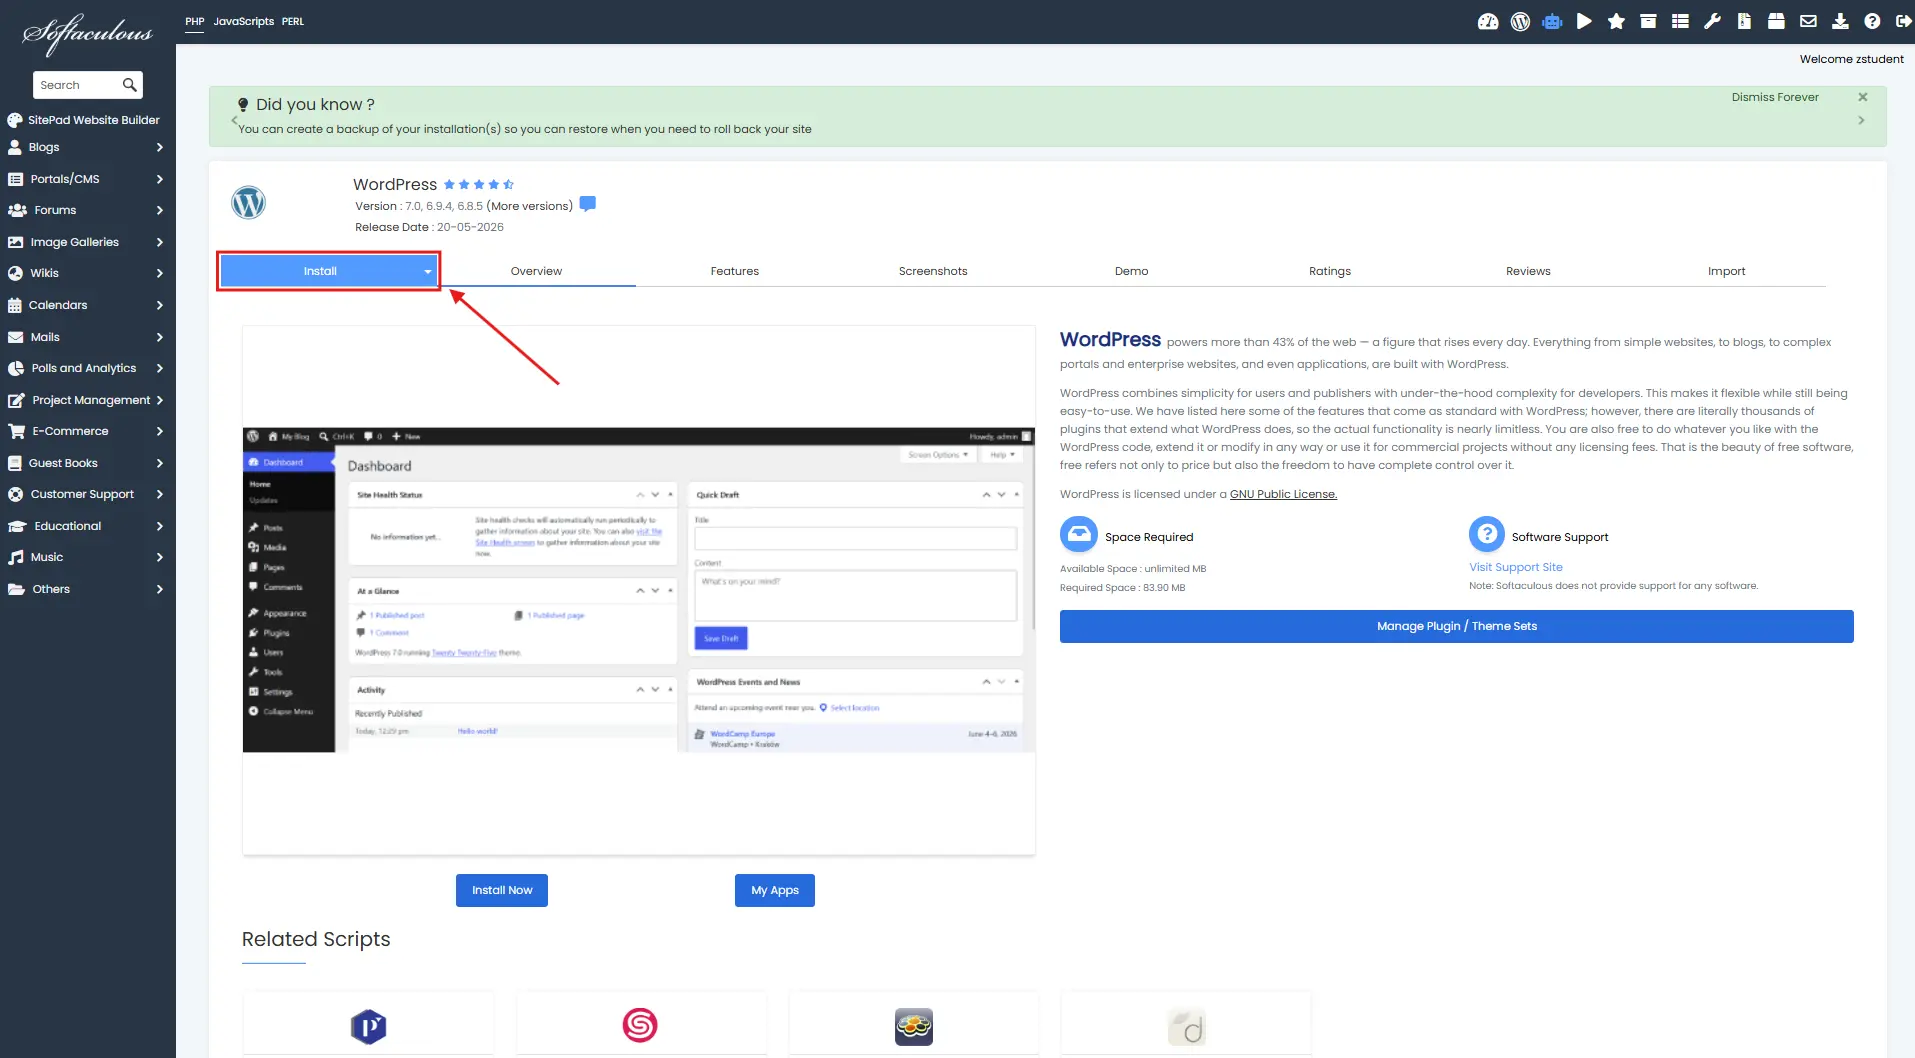Switch to the Ratings tab
Screen dimensions: 1915x1058
[x=1329, y=271]
